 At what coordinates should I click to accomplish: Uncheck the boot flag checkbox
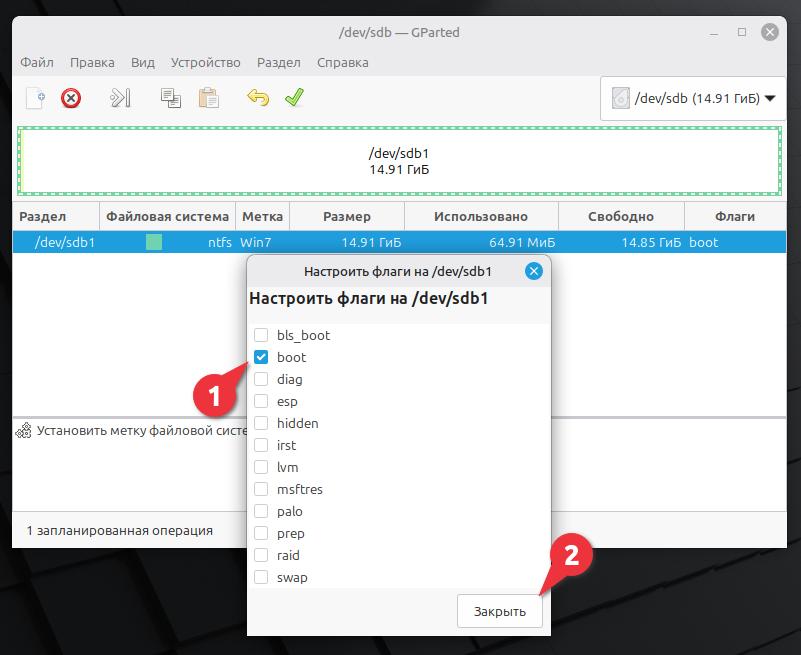pyautogui.click(x=261, y=357)
